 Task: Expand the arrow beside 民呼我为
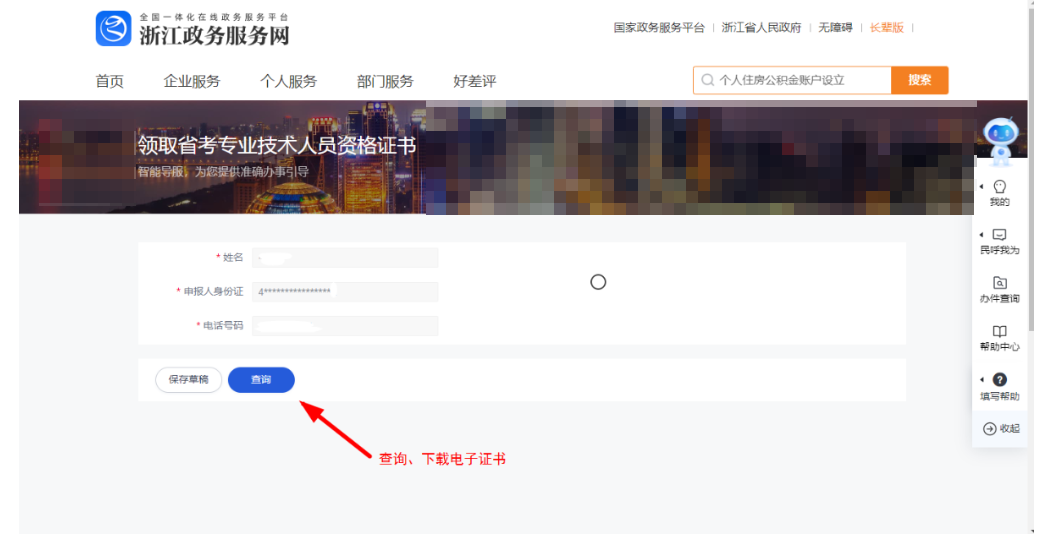(981, 235)
